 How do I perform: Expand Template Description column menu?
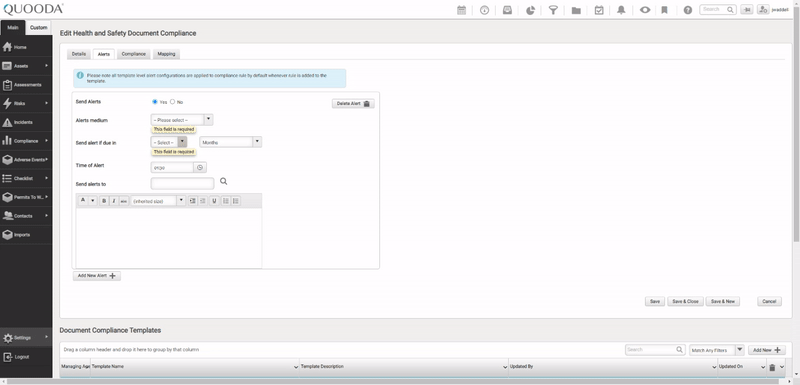(505, 367)
